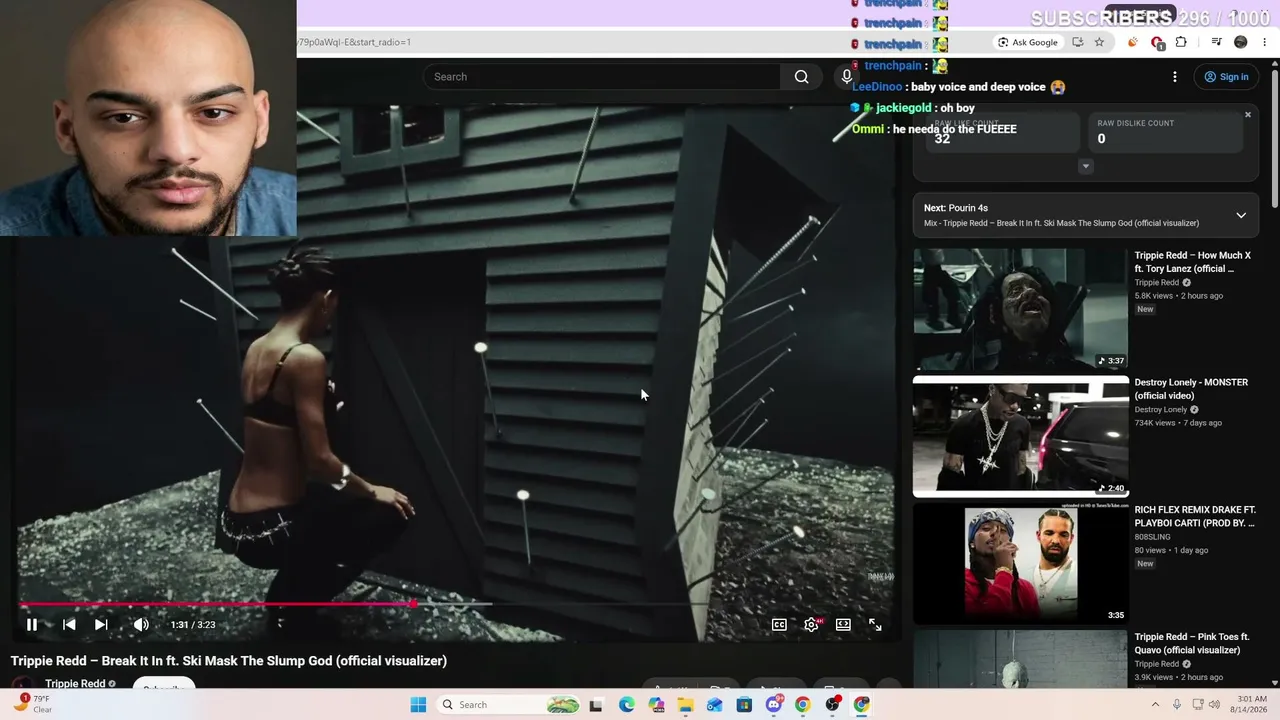1280x720 pixels.
Task: Show hidden system tray icons
Action: (1156, 705)
